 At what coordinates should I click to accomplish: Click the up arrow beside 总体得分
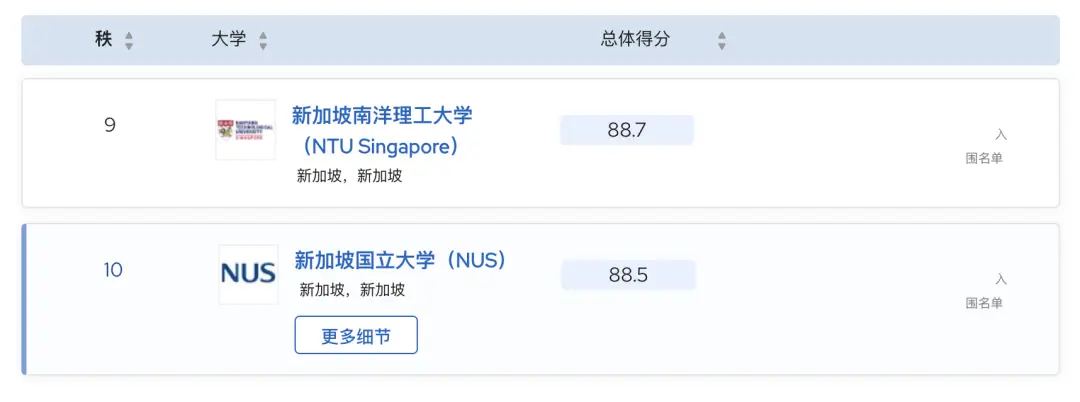(x=722, y=35)
